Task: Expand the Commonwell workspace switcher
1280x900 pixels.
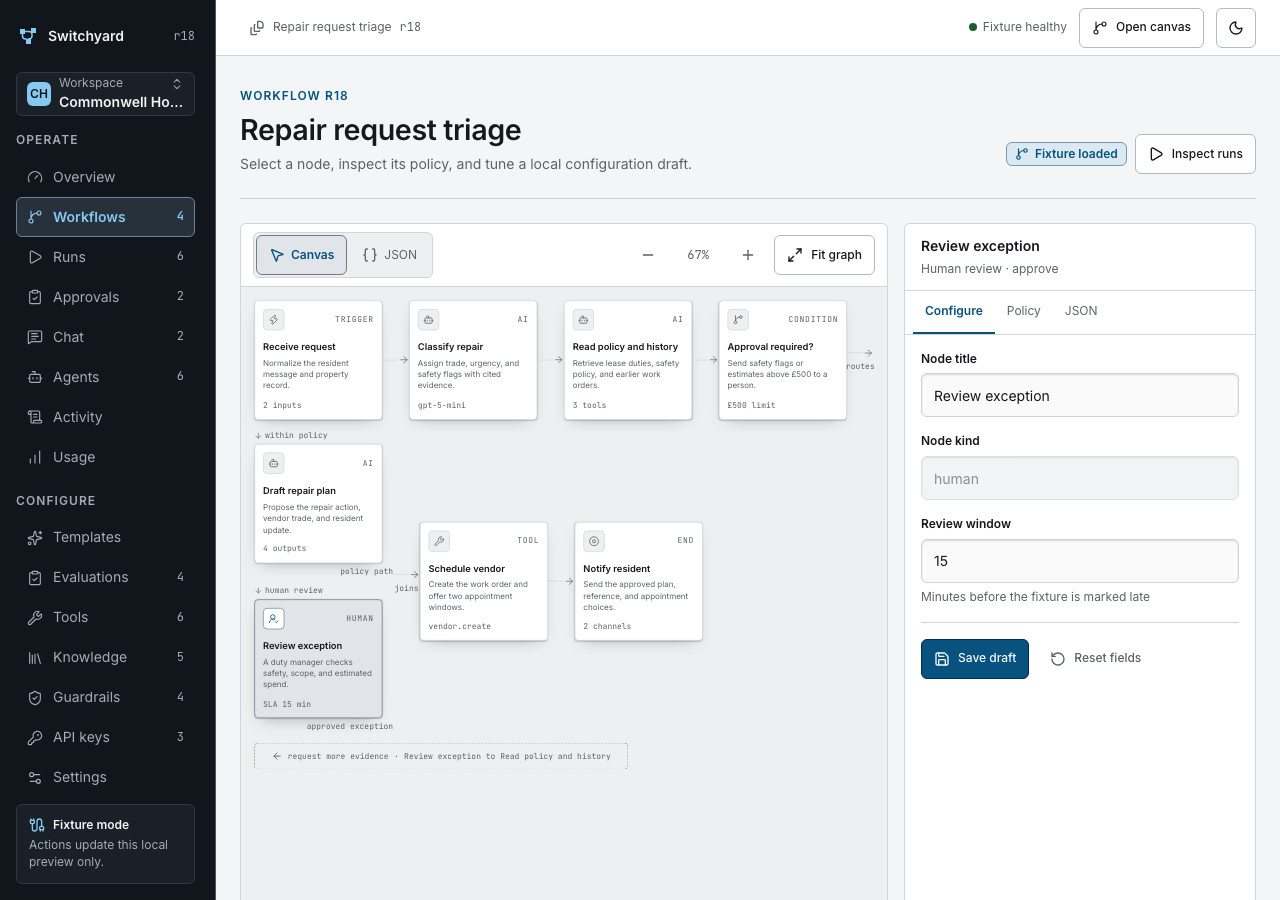Action: click(105, 94)
